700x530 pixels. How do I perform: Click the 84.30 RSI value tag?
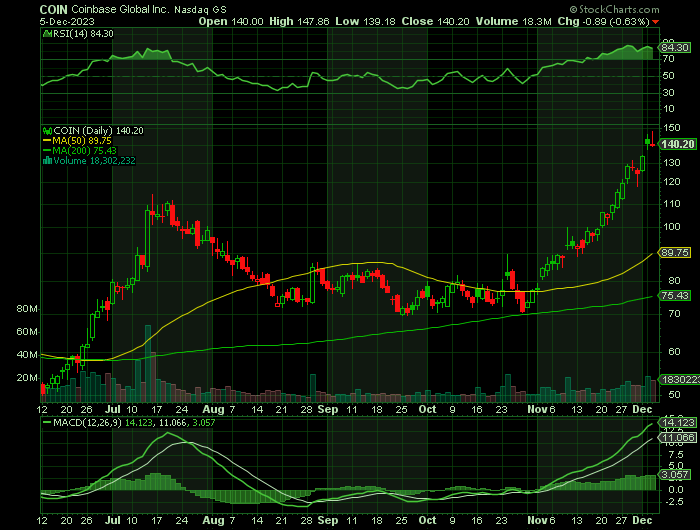point(675,47)
